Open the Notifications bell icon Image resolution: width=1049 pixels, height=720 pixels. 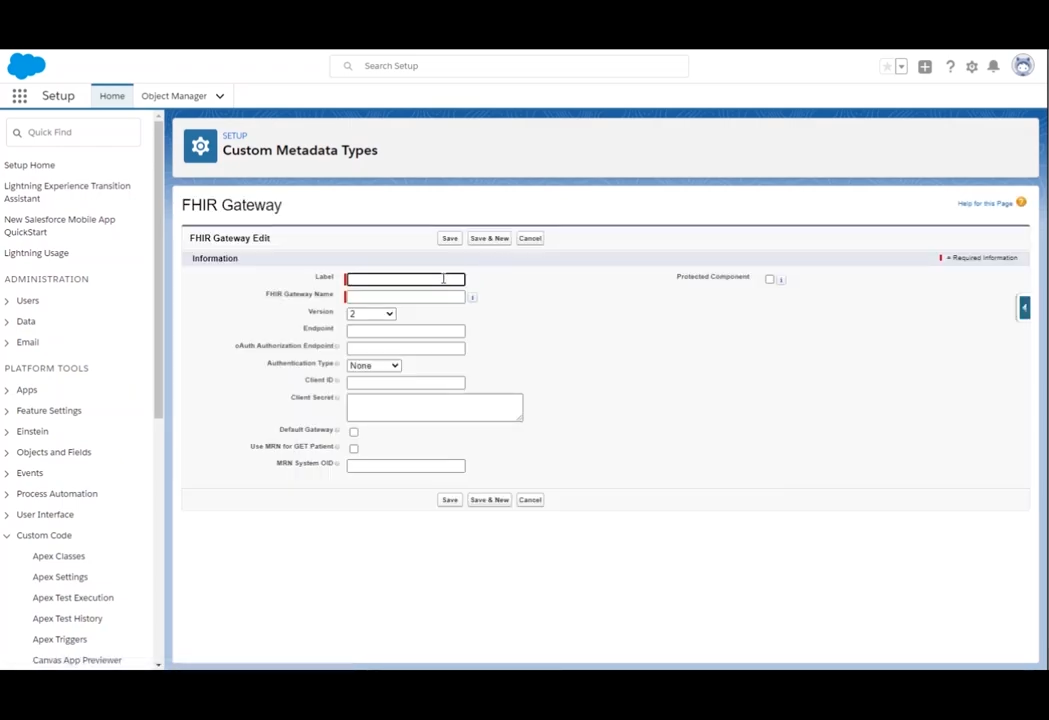click(993, 66)
